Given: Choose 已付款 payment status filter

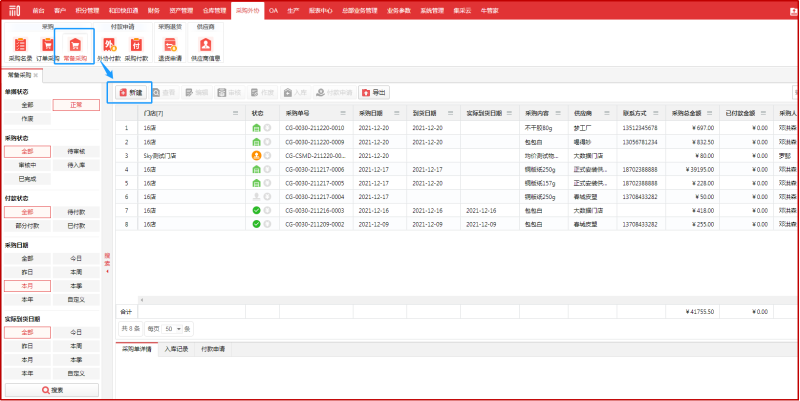Looking at the screenshot, I should pyautogui.click(x=75, y=226).
